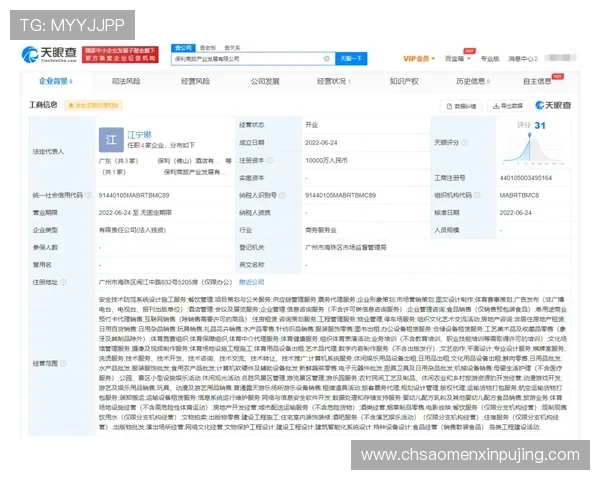Click the orange notice badge beside 工商信息
Viewport: 600px width, 480px height.
93,105
